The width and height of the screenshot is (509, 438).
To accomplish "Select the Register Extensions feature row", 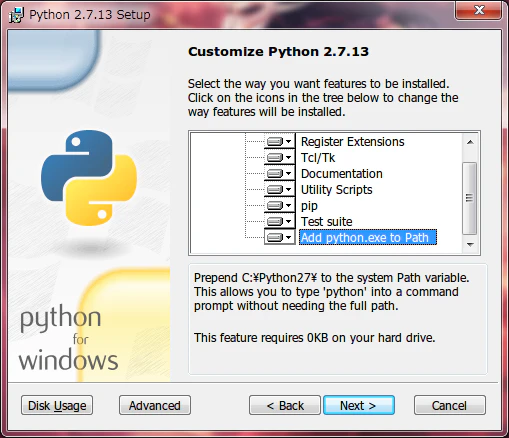I will click(x=352, y=142).
